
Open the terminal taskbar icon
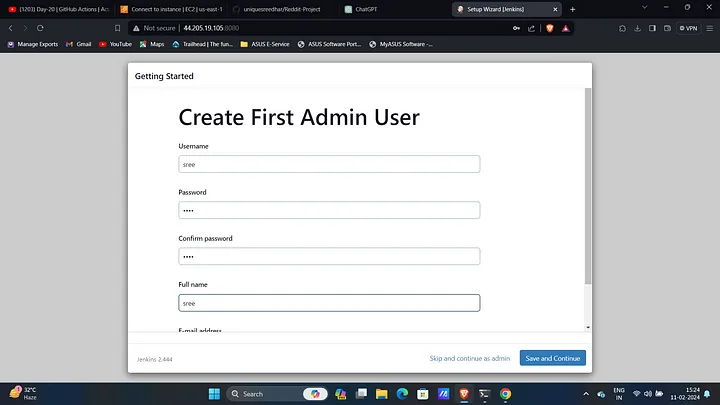484,394
